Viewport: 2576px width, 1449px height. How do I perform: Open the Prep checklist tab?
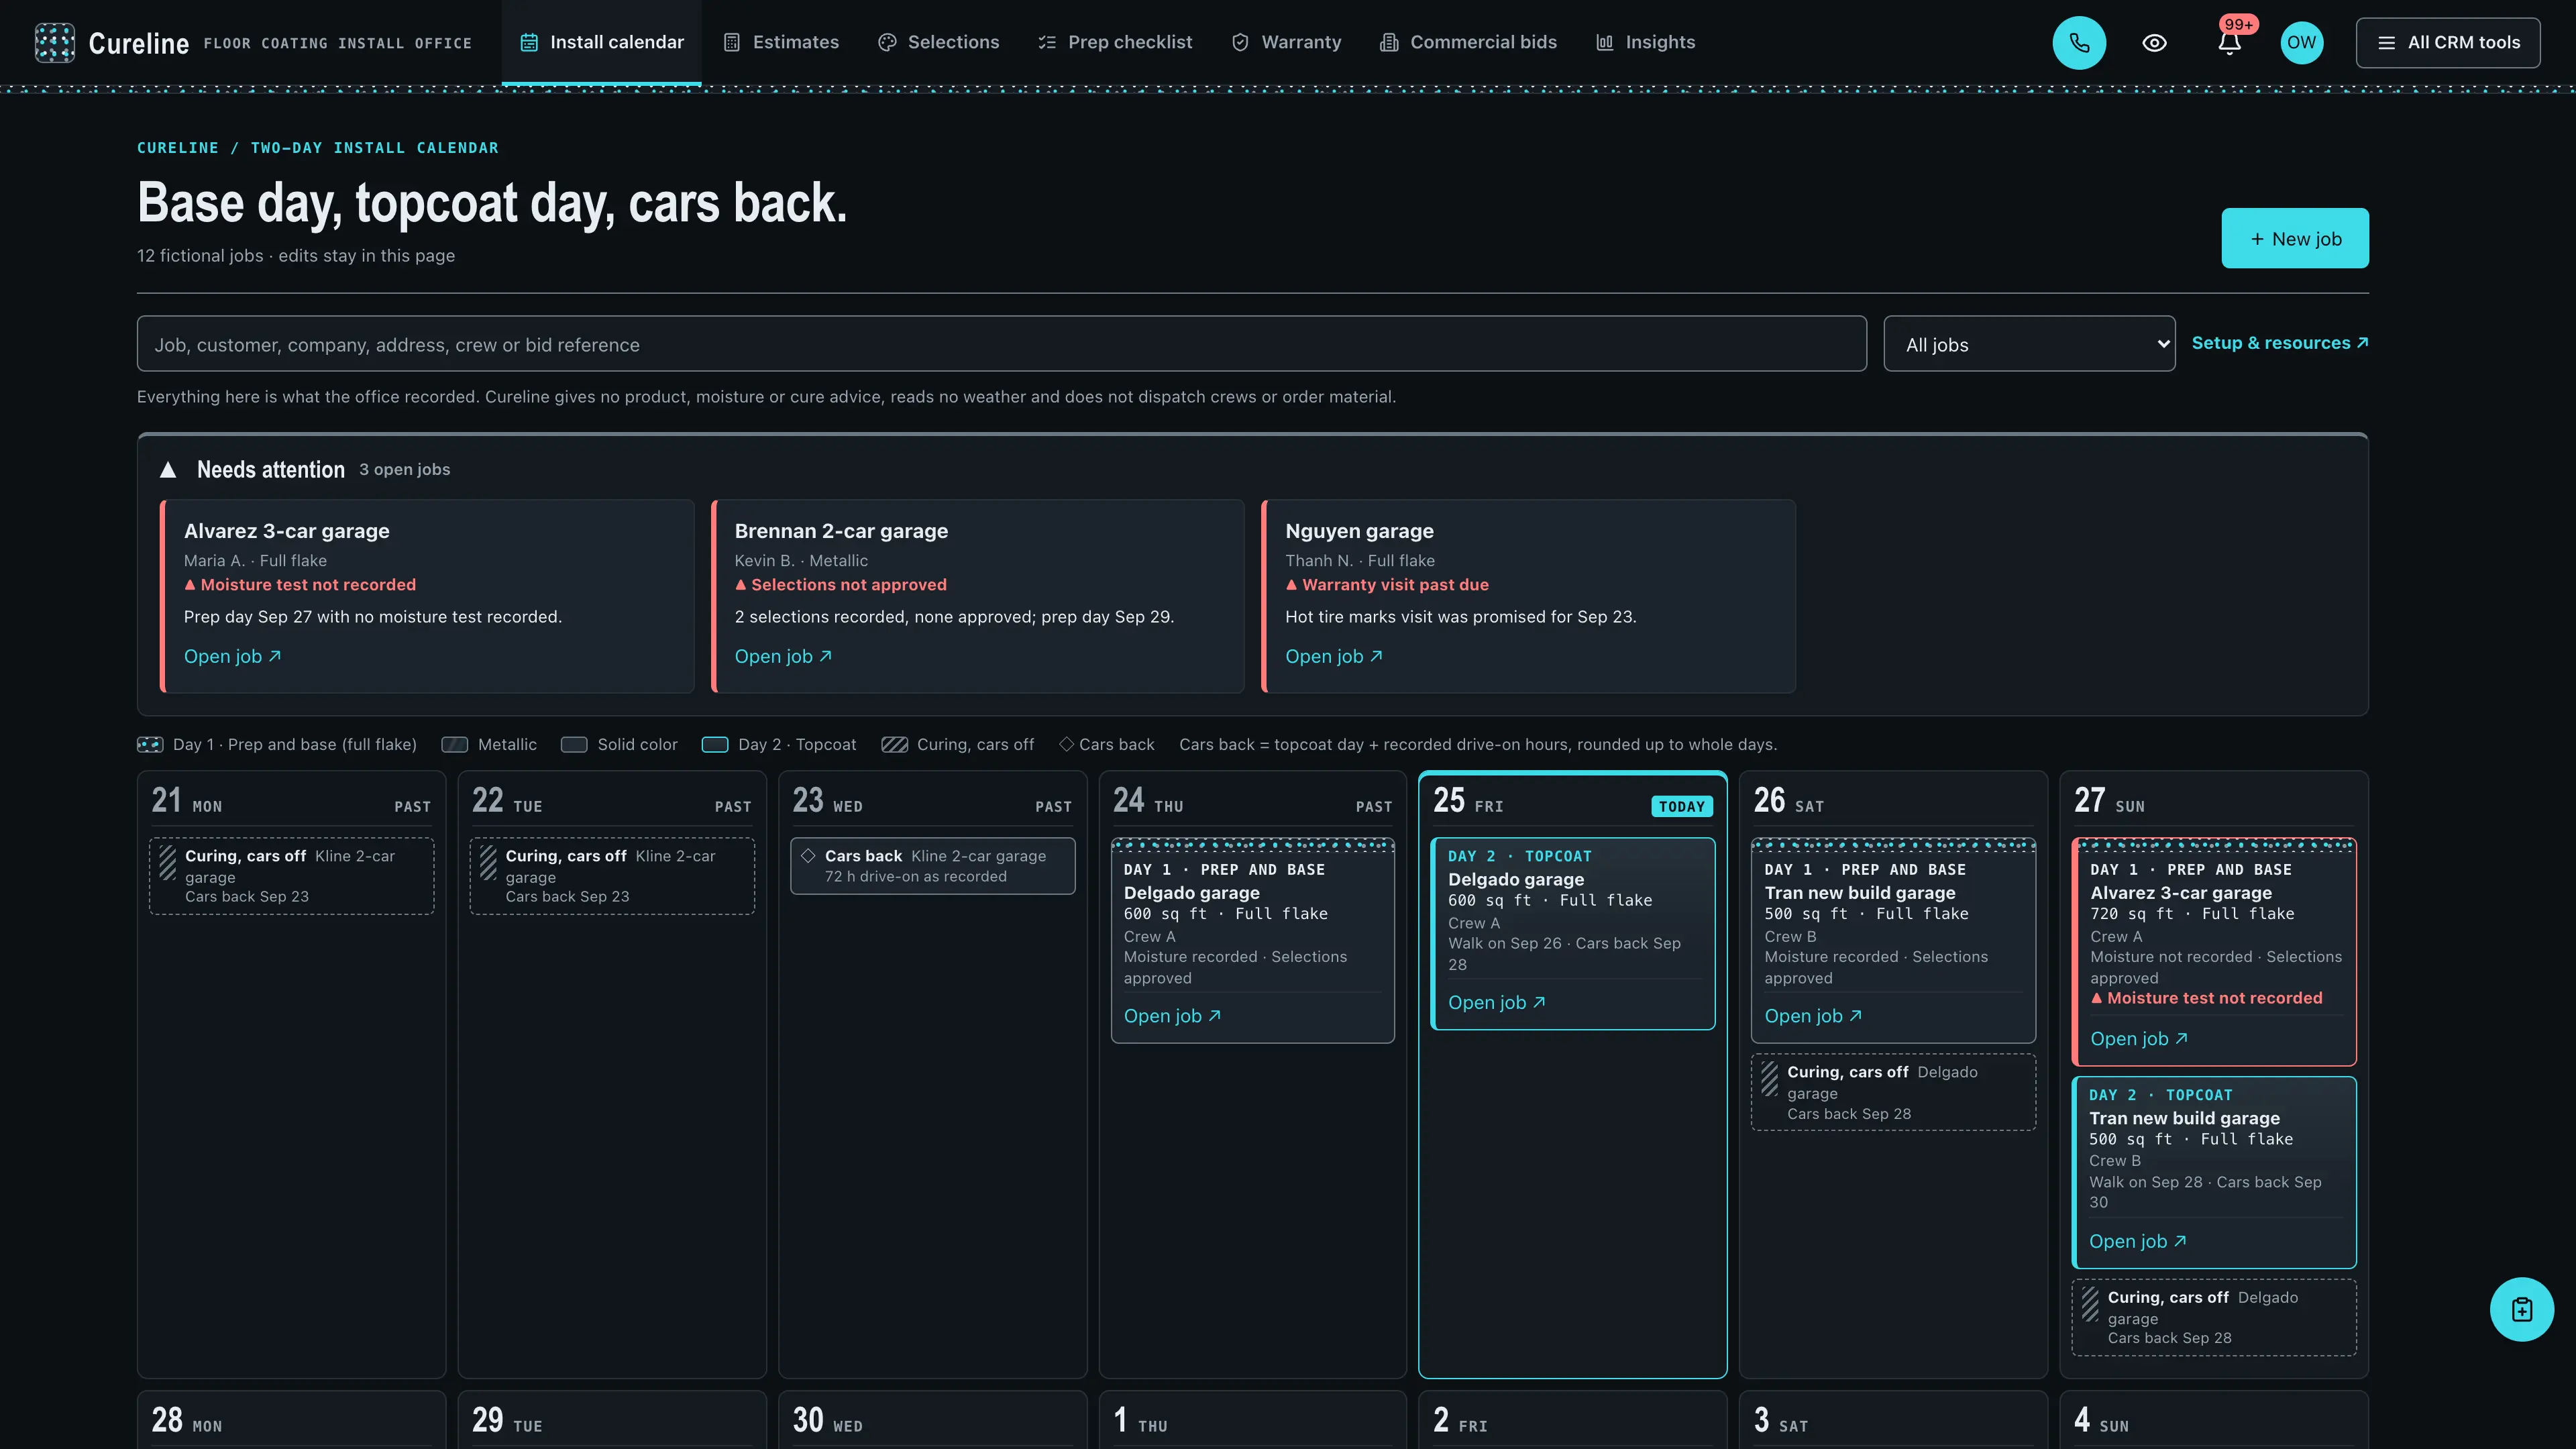coord(1115,42)
